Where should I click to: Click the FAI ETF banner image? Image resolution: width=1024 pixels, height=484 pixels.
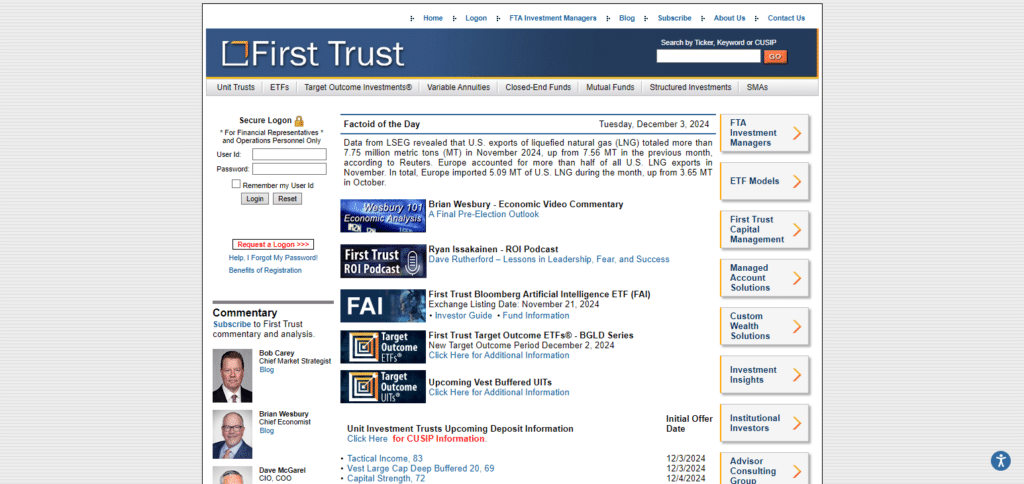(383, 306)
